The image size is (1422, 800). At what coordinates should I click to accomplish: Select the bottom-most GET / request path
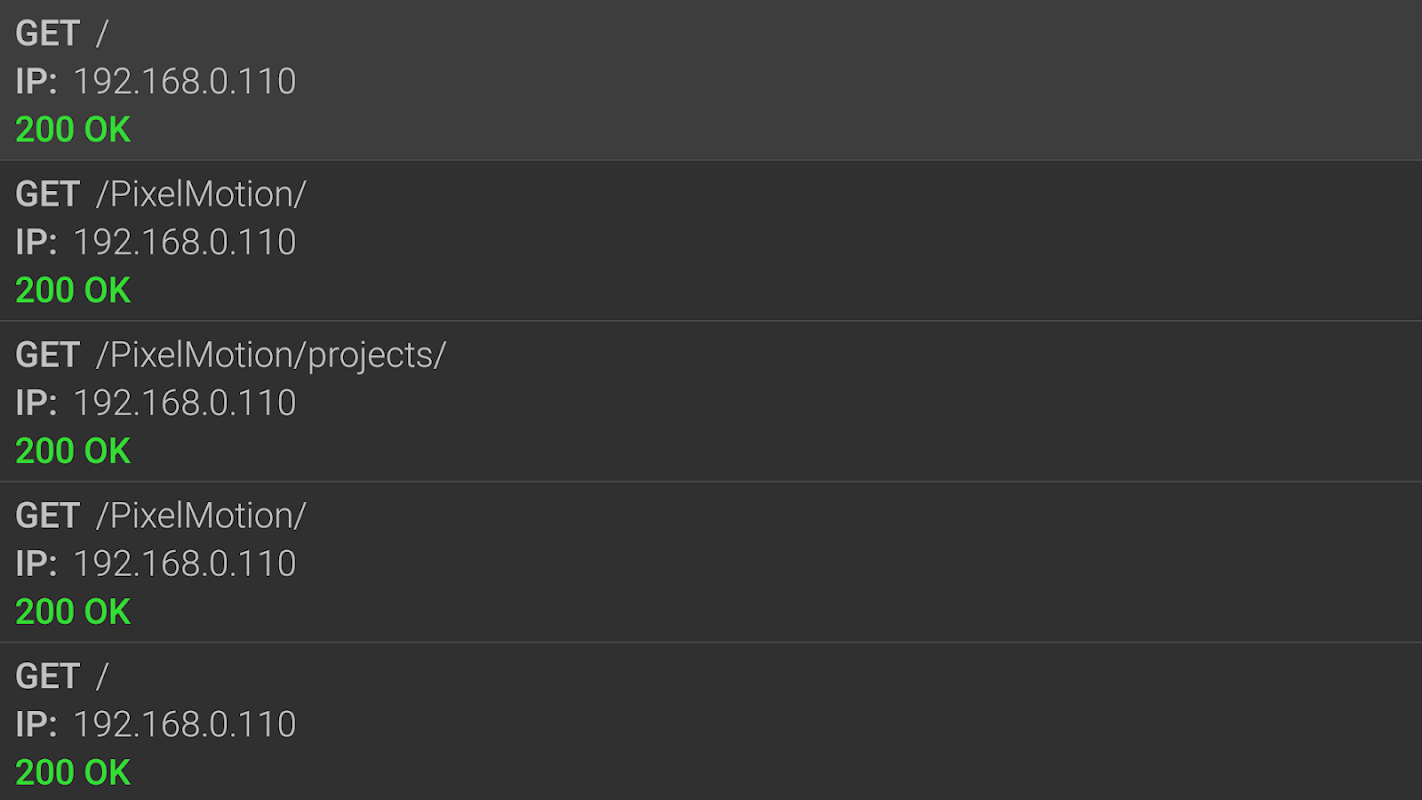pyautogui.click(x=101, y=677)
